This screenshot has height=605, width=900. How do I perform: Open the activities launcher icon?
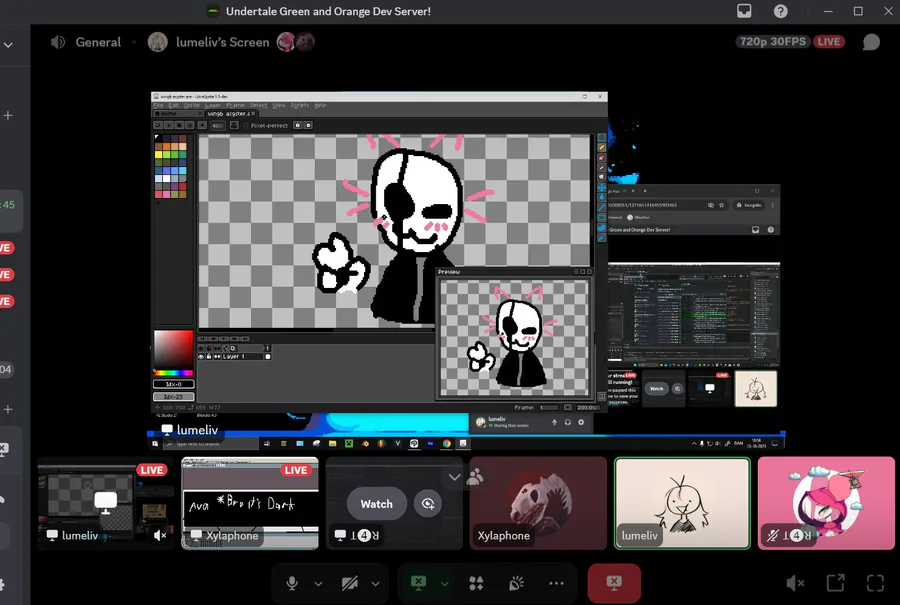(476, 584)
